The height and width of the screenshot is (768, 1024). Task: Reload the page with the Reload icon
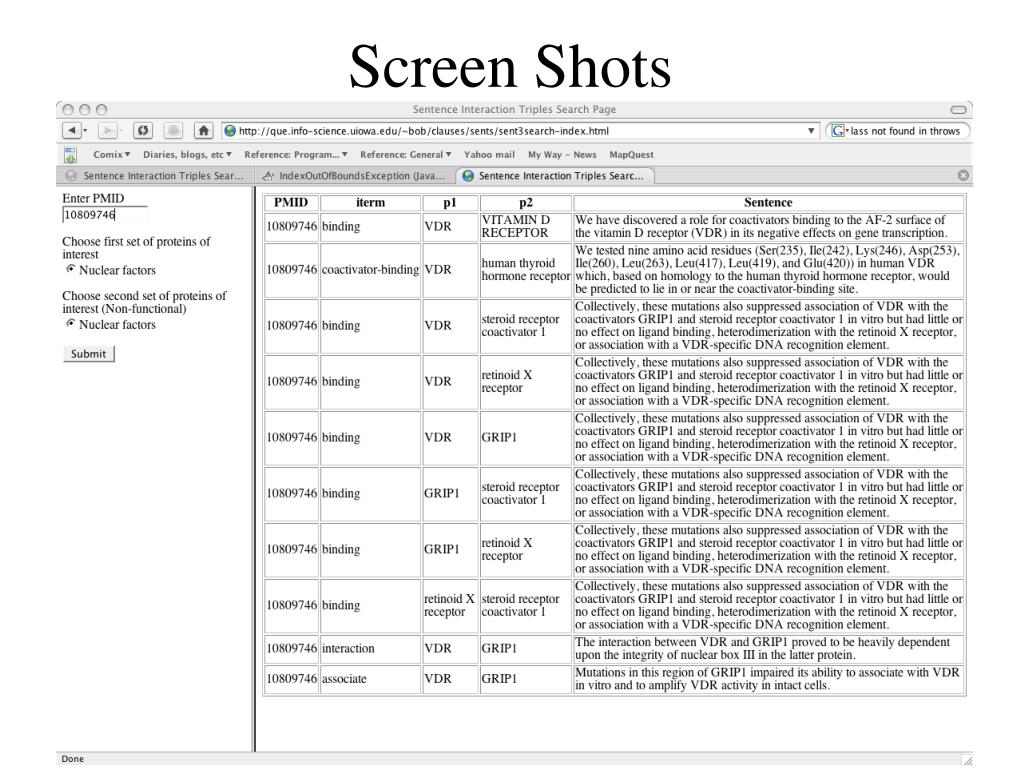click(x=142, y=131)
